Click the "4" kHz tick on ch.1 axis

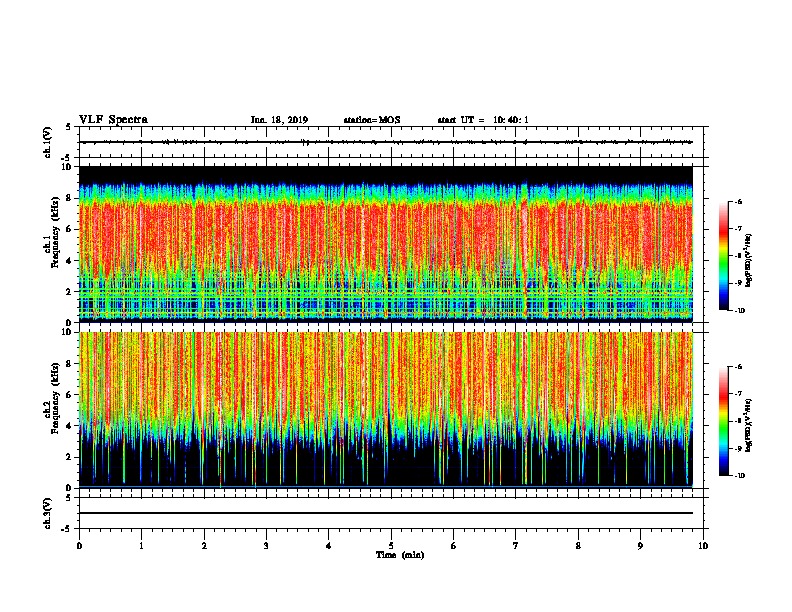[70, 261]
